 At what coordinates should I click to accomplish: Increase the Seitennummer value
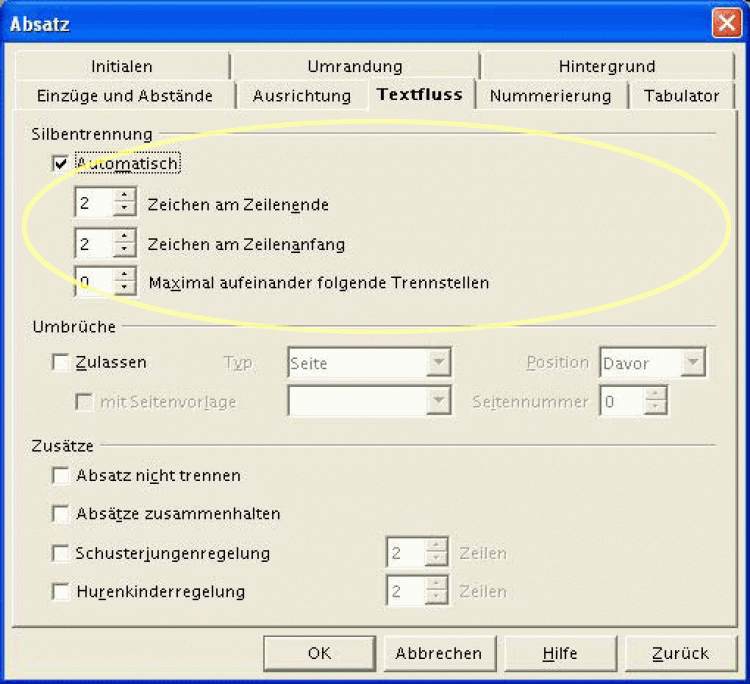(655, 394)
